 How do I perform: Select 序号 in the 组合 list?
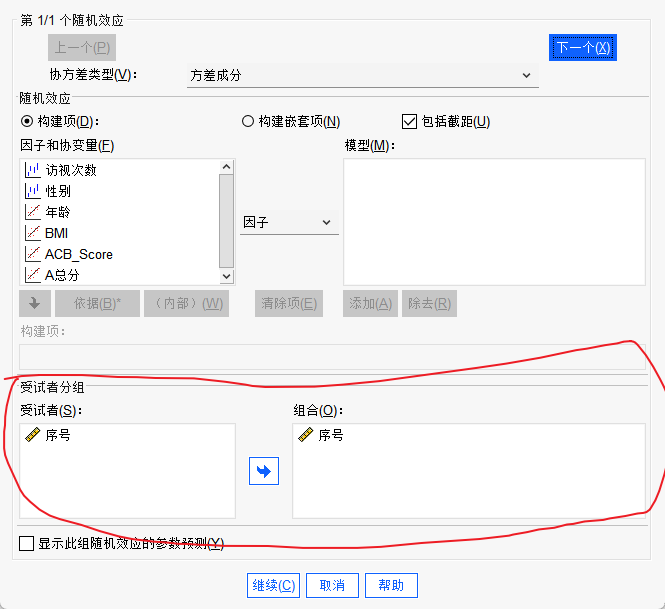coord(330,436)
